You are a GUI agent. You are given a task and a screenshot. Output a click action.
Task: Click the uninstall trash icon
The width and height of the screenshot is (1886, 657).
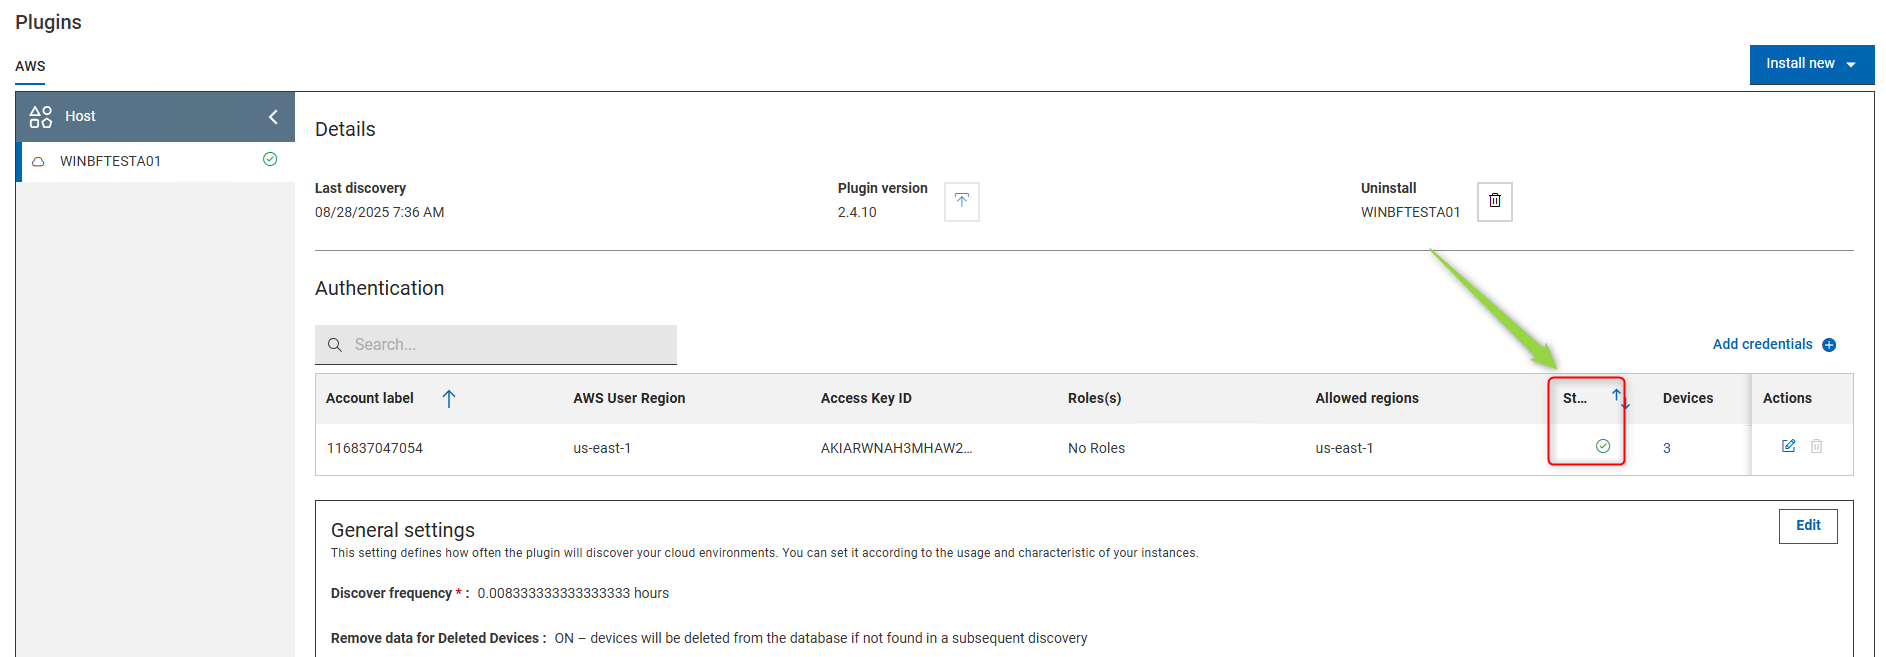tap(1494, 201)
